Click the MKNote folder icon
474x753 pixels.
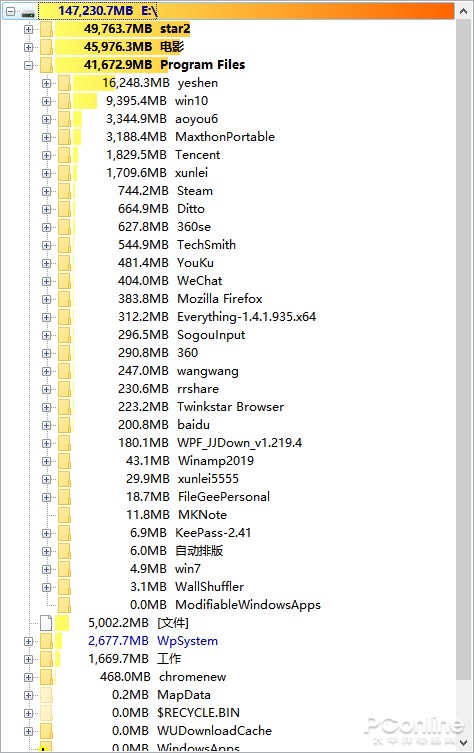tap(64, 515)
